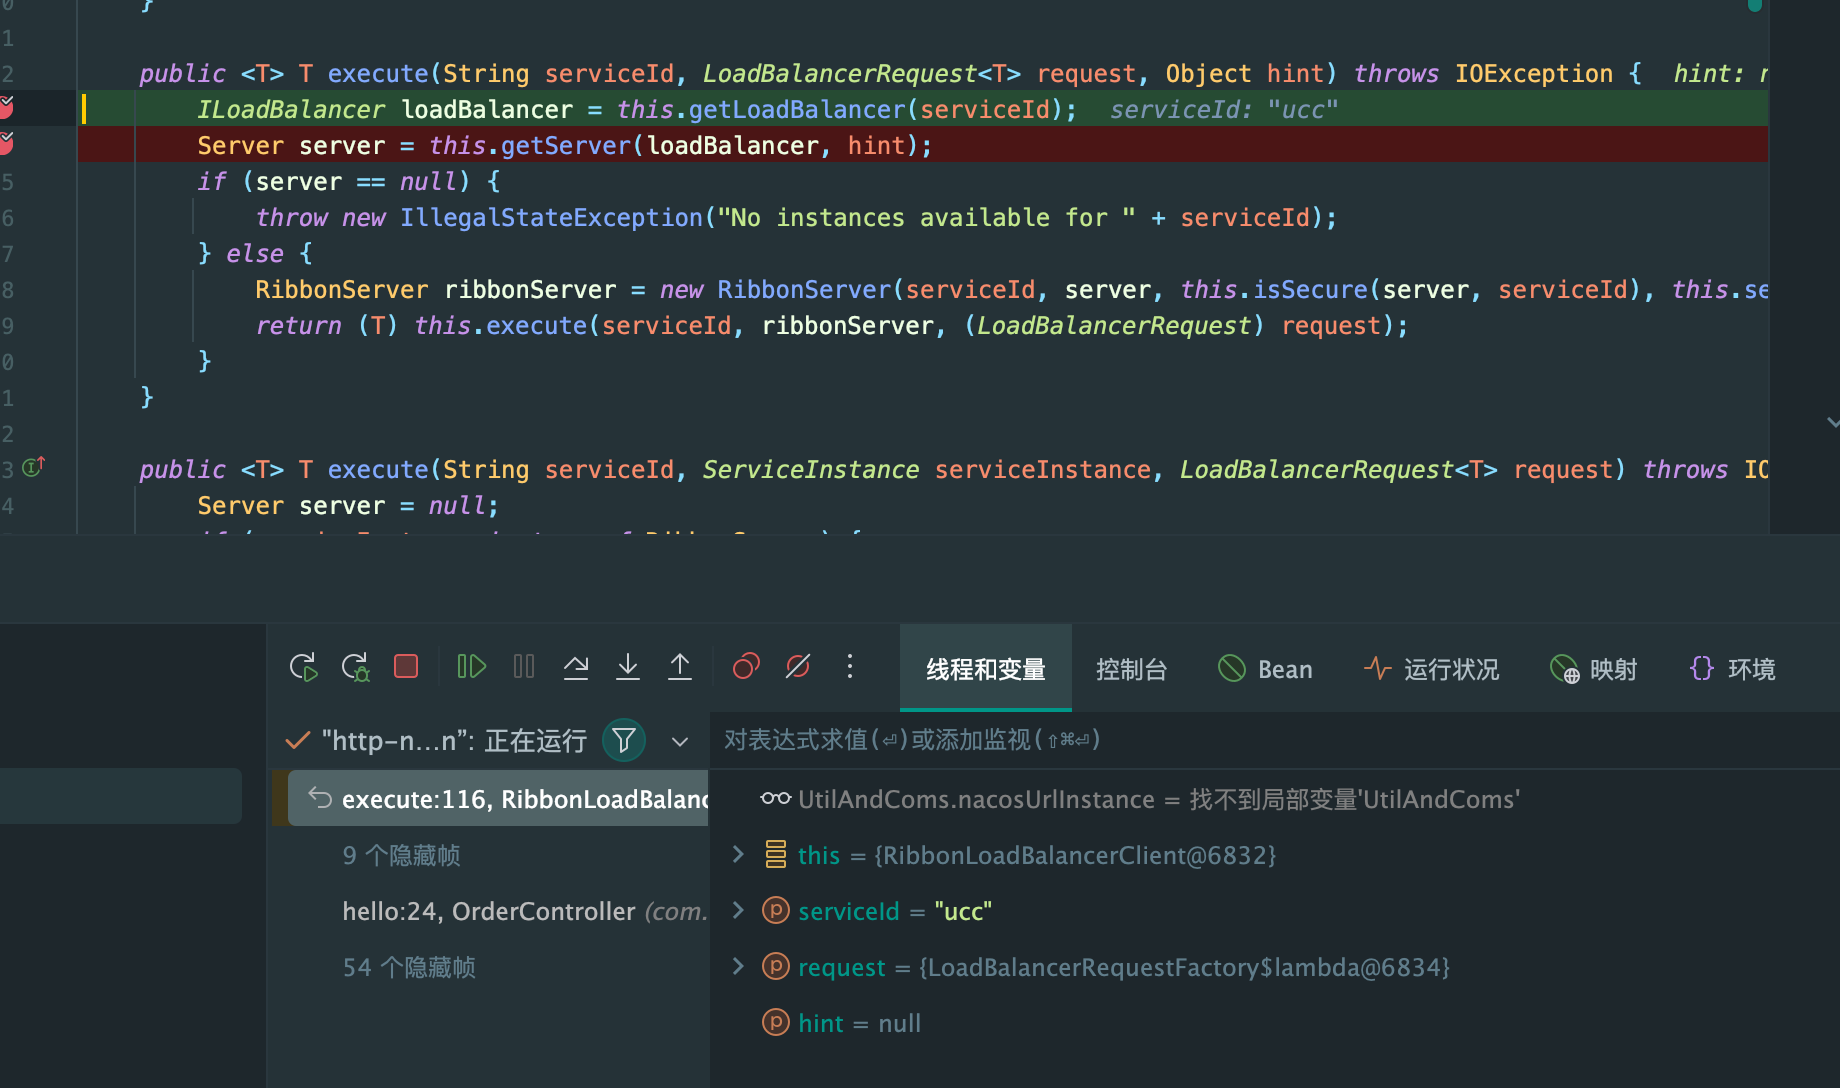The image size is (1840, 1088).
Task: Toggle Mute Breakpoints
Action: point(797,666)
